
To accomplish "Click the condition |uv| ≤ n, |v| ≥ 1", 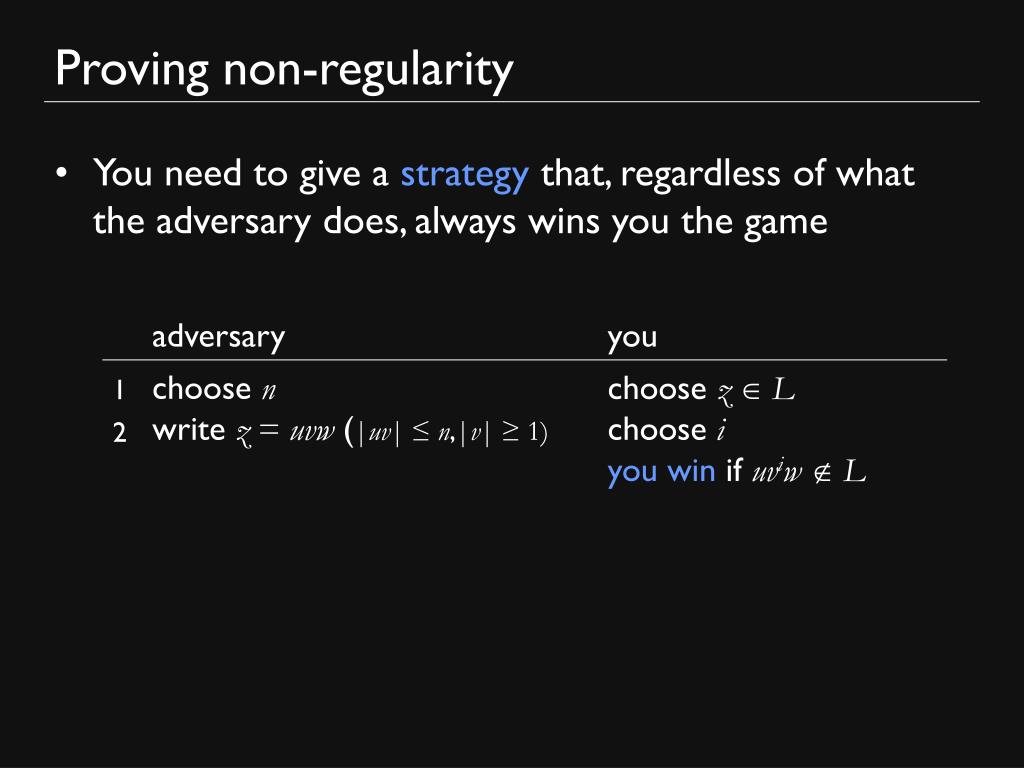I will (446, 432).
